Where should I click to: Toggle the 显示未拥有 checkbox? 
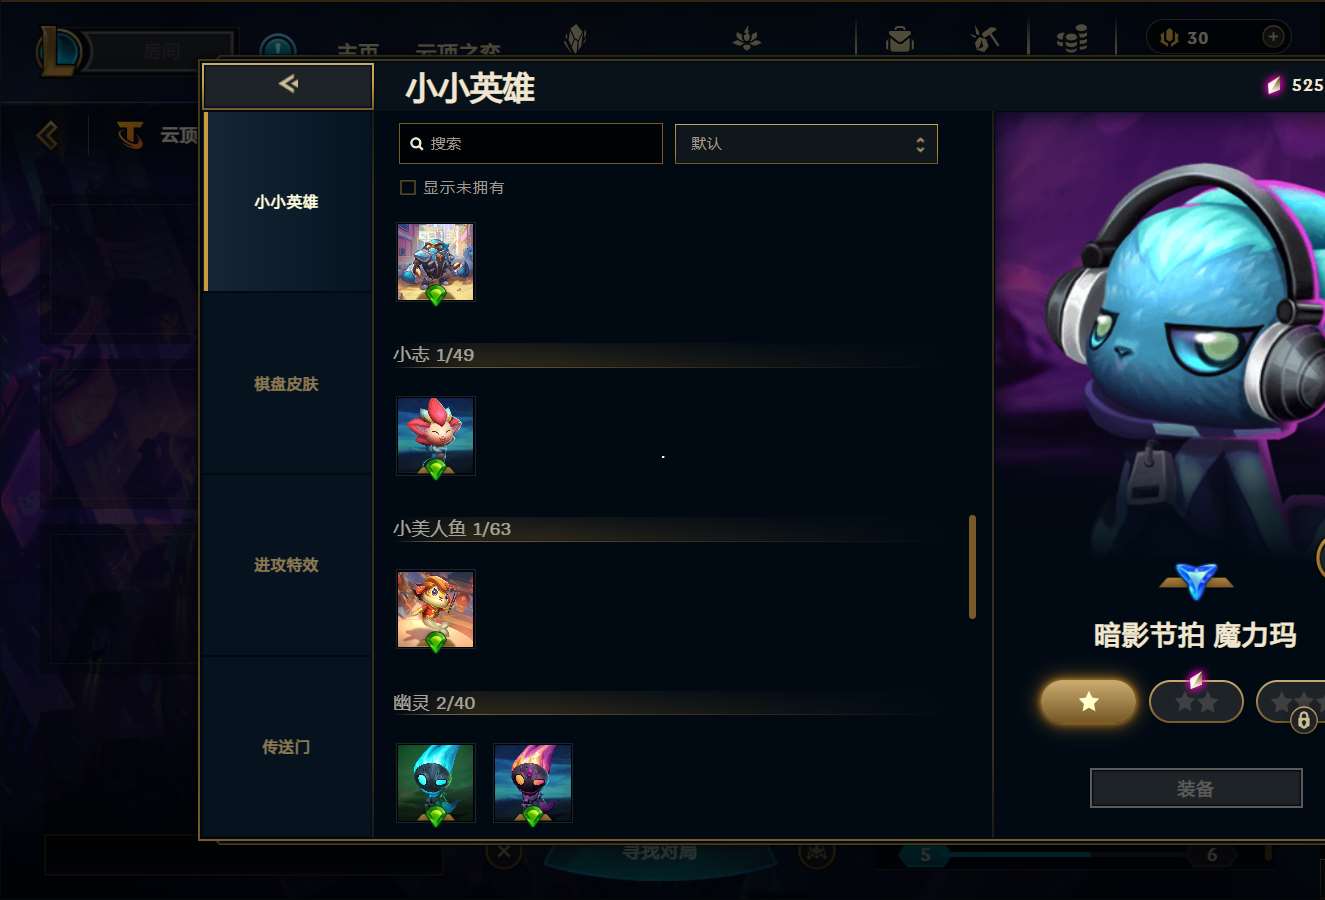pyautogui.click(x=408, y=187)
